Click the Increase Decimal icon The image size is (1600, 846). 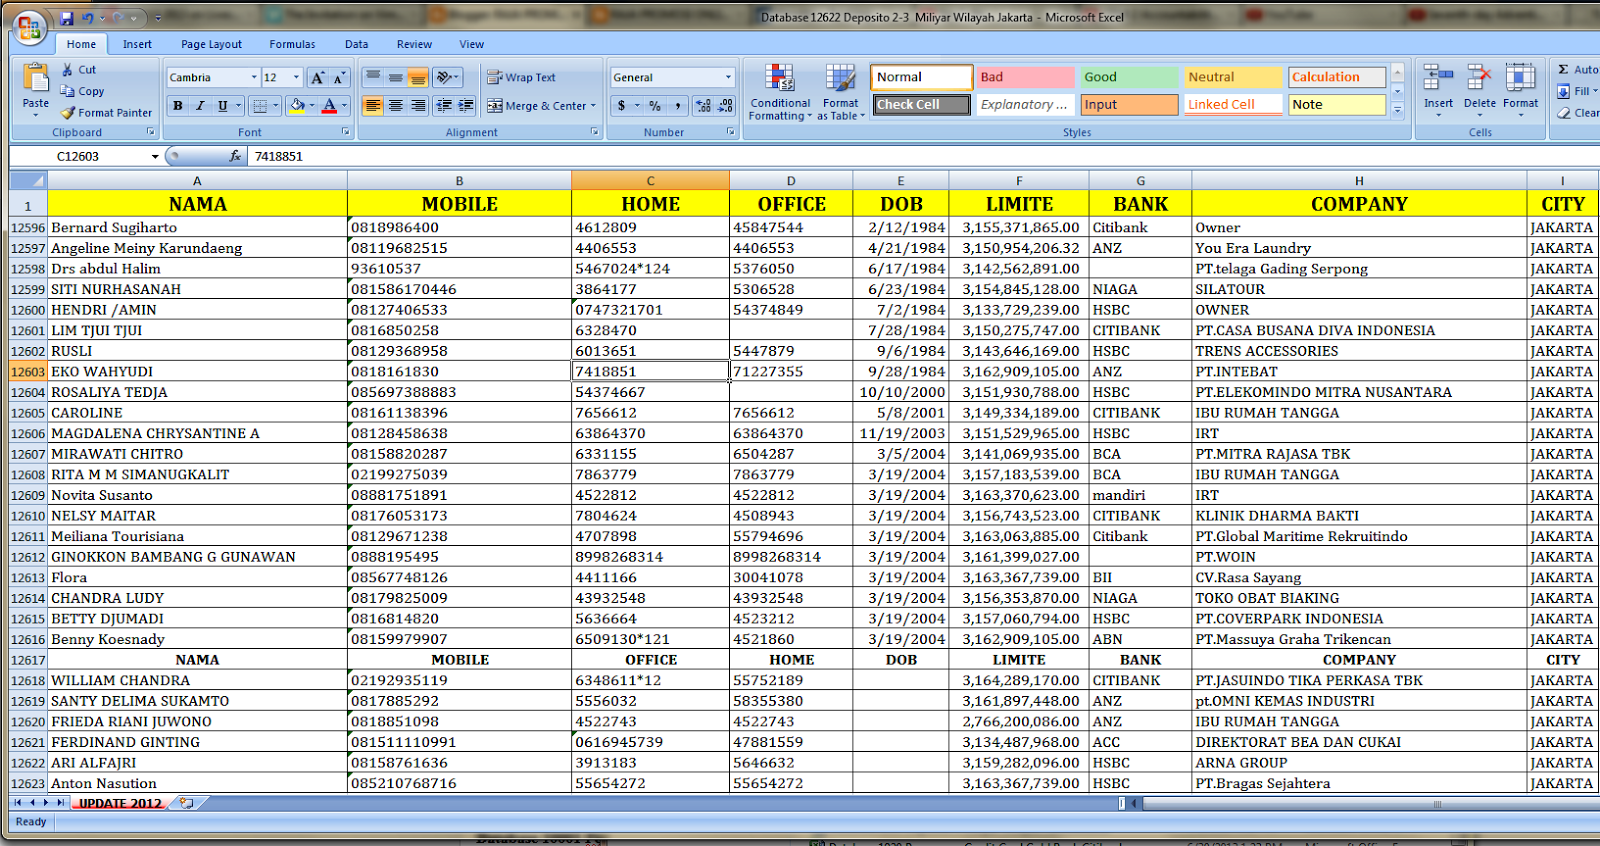click(703, 106)
